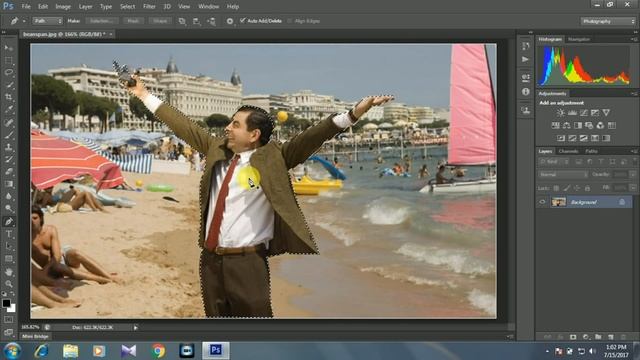This screenshot has width=640, height=360.
Task: Select the Crop tool
Action: pos(9,97)
